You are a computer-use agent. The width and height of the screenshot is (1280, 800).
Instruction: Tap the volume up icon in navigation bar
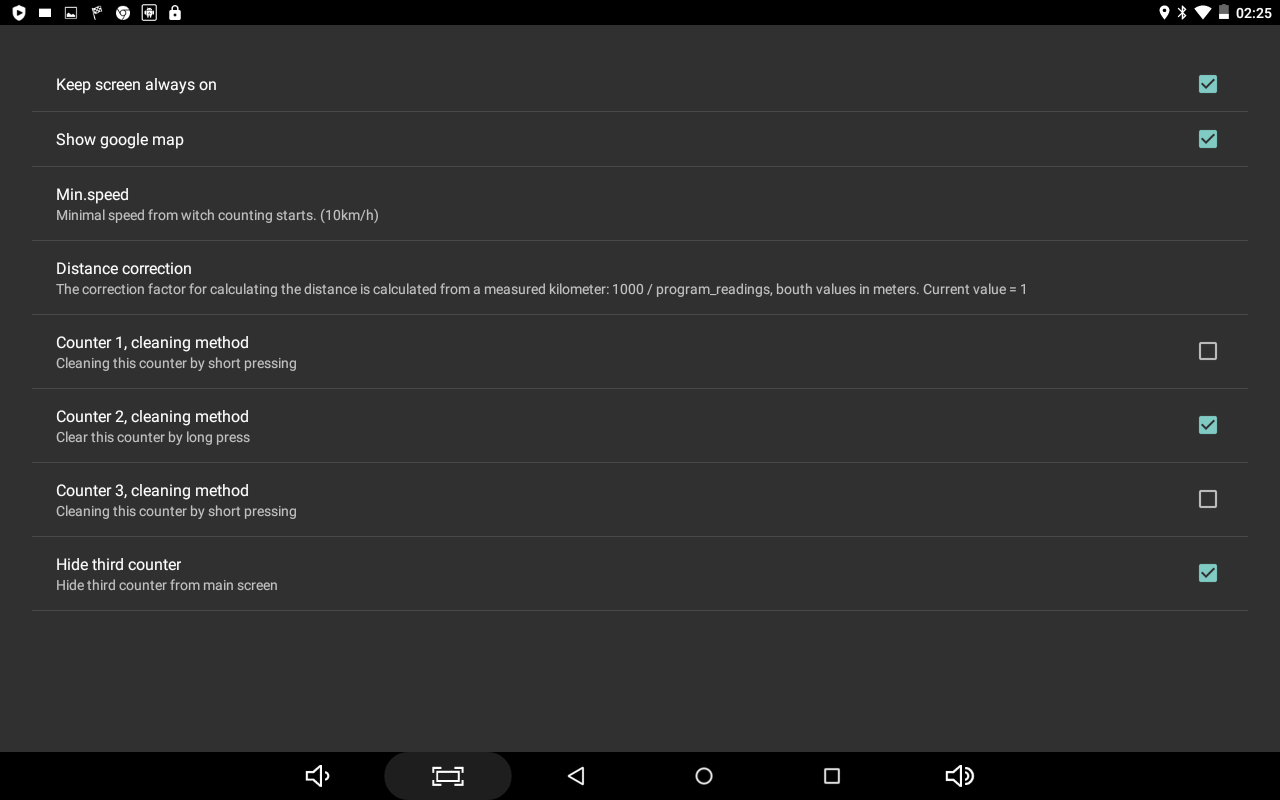coord(960,776)
